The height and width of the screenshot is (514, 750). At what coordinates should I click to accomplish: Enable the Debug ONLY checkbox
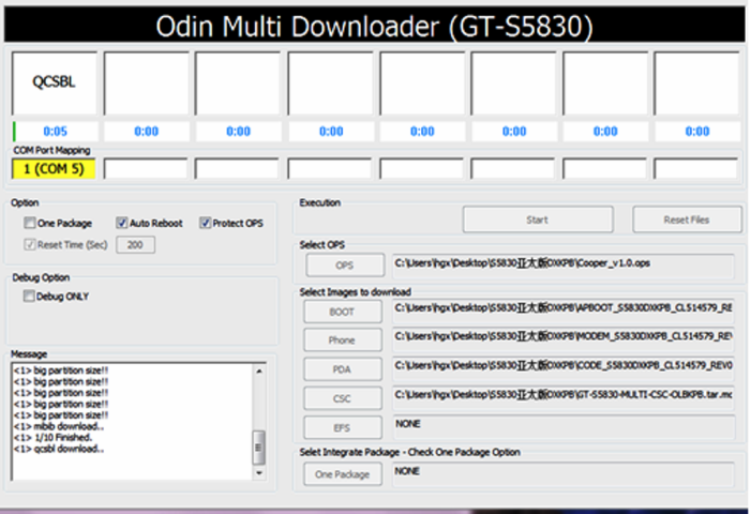pos(29,296)
